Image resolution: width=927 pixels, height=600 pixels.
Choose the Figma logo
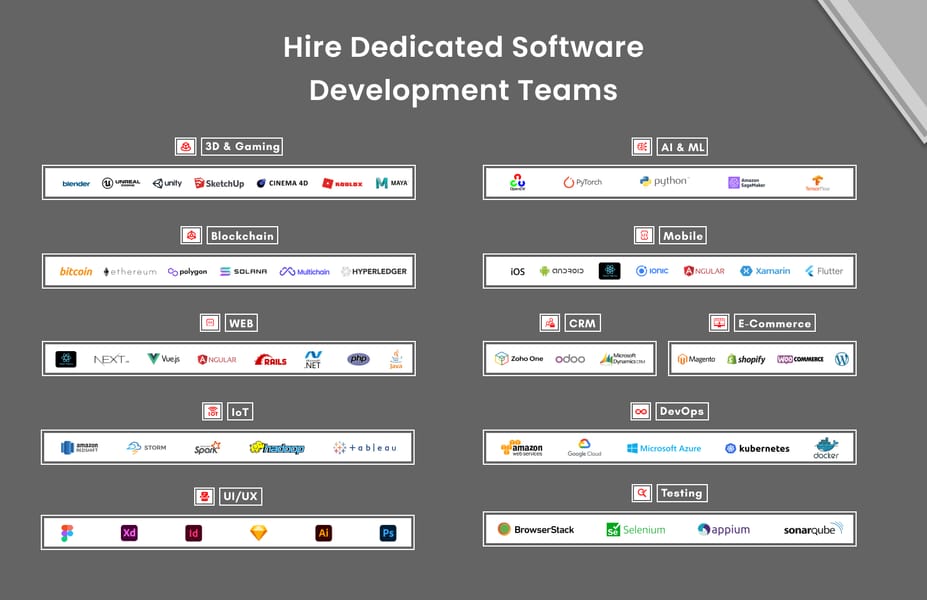tap(67, 533)
